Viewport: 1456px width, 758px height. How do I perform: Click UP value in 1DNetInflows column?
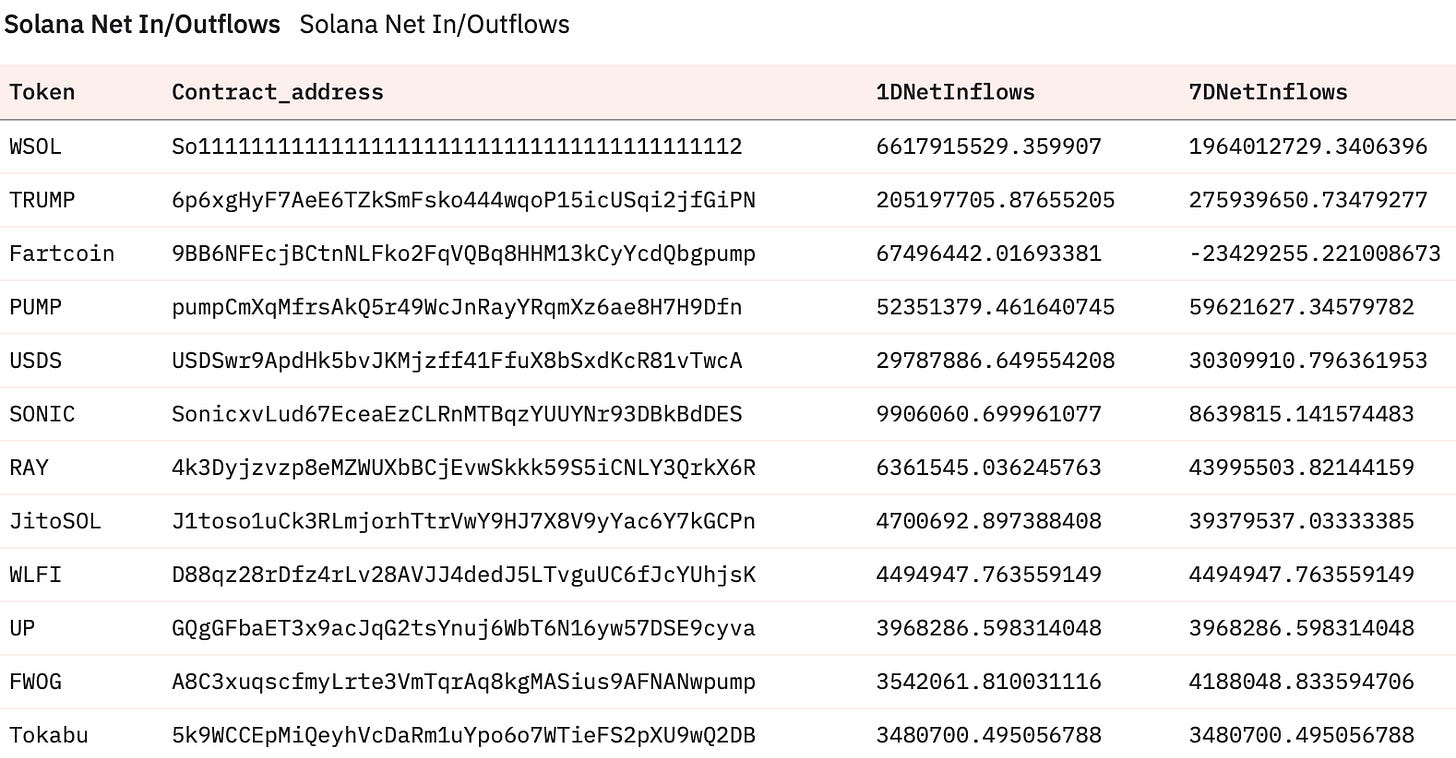pos(989,628)
